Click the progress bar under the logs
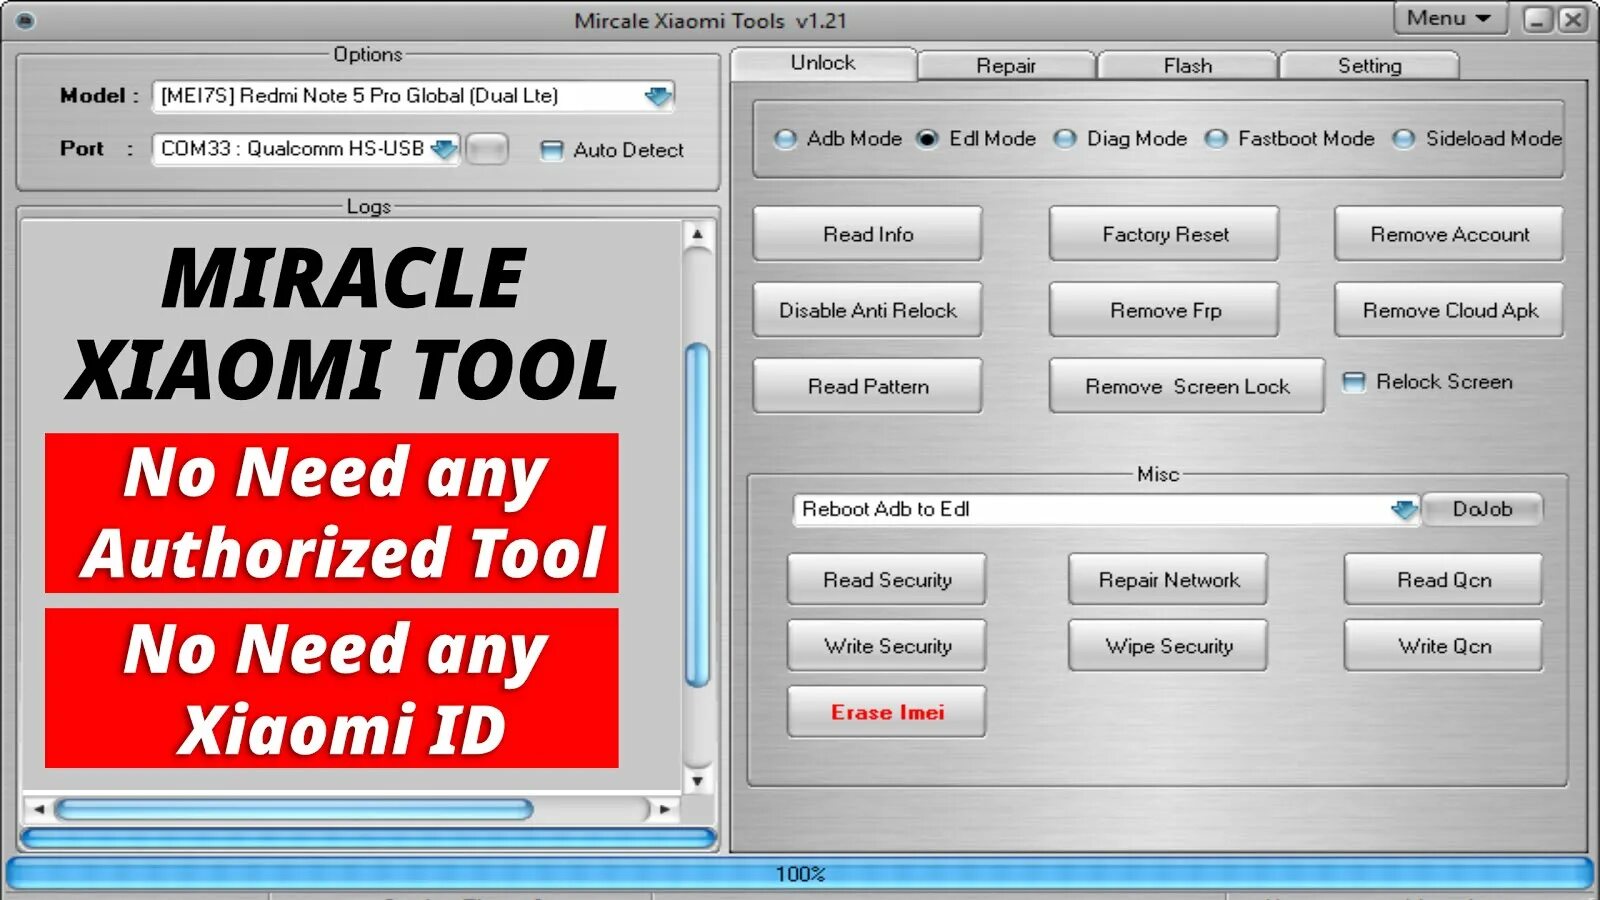 click(369, 838)
